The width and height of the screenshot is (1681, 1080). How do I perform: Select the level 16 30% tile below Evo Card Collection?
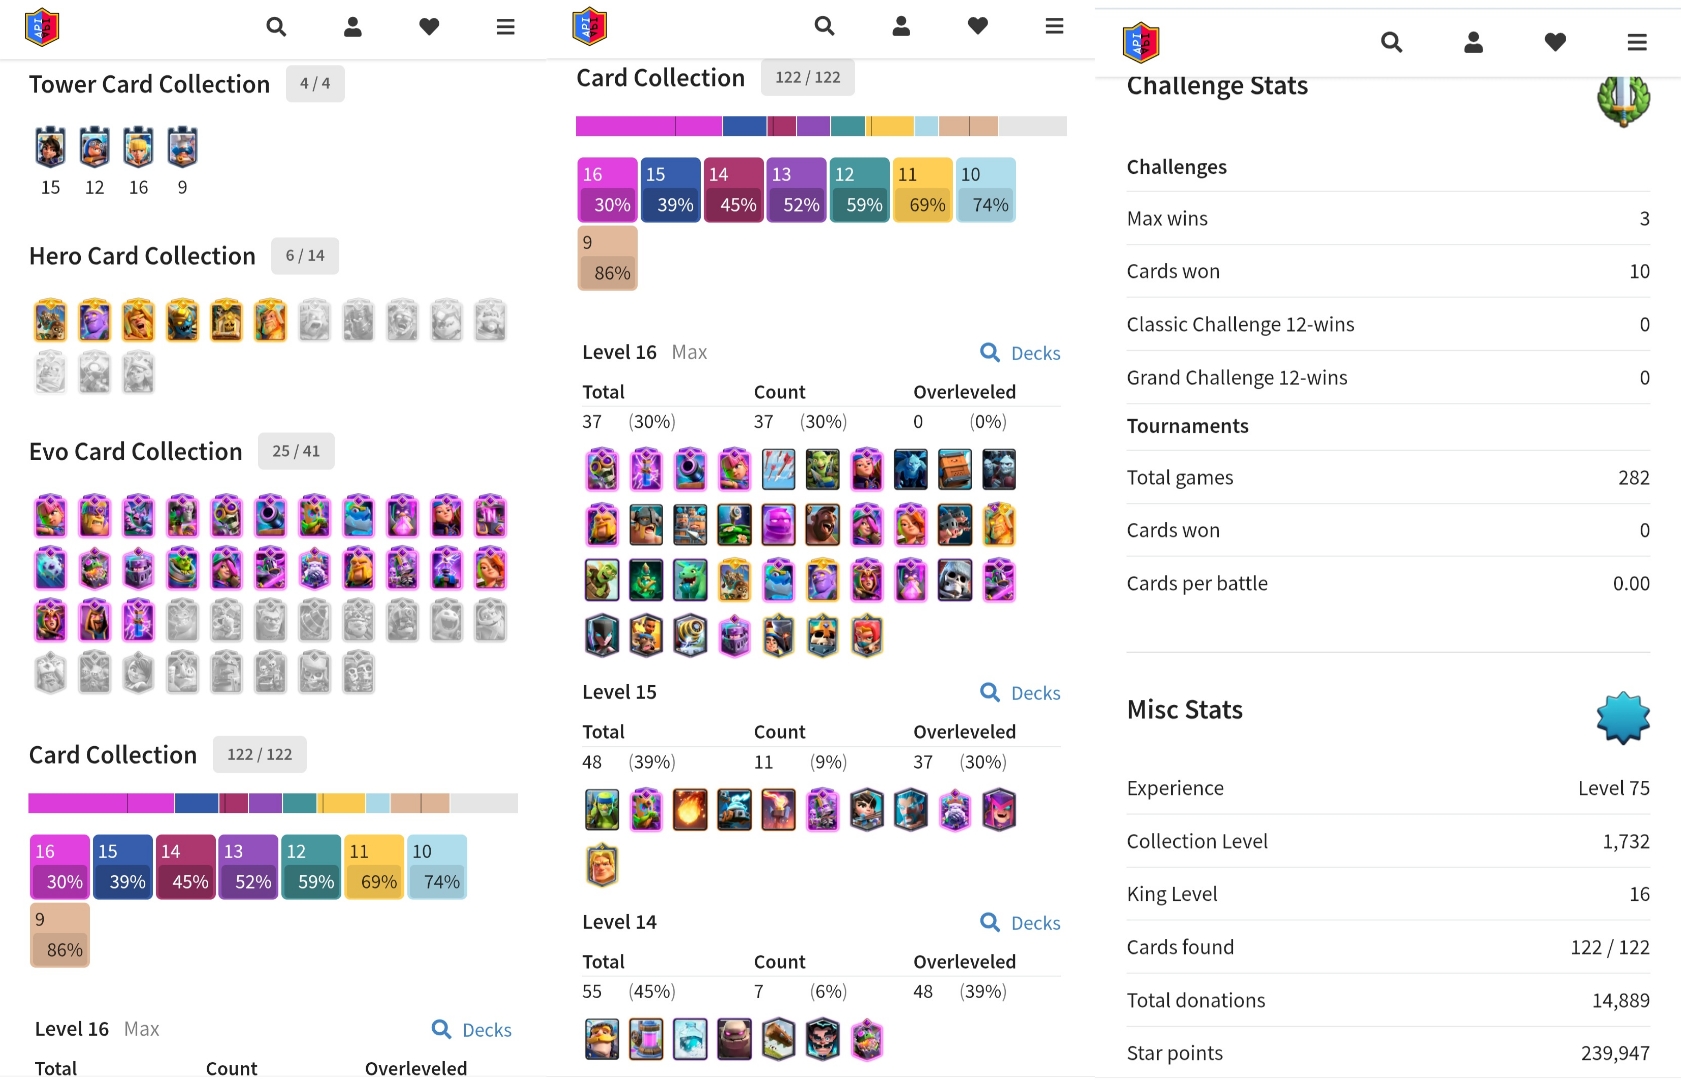point(60,867)
